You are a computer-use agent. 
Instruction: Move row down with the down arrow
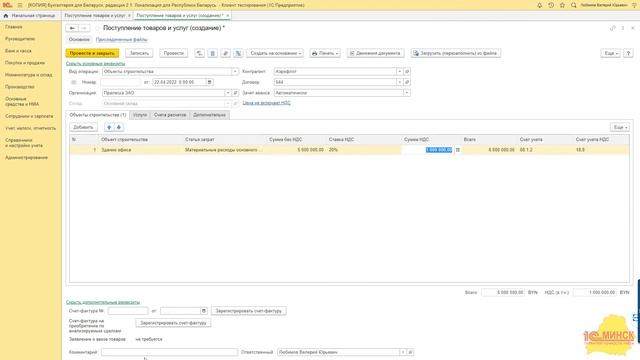click(x=119, y=127)
